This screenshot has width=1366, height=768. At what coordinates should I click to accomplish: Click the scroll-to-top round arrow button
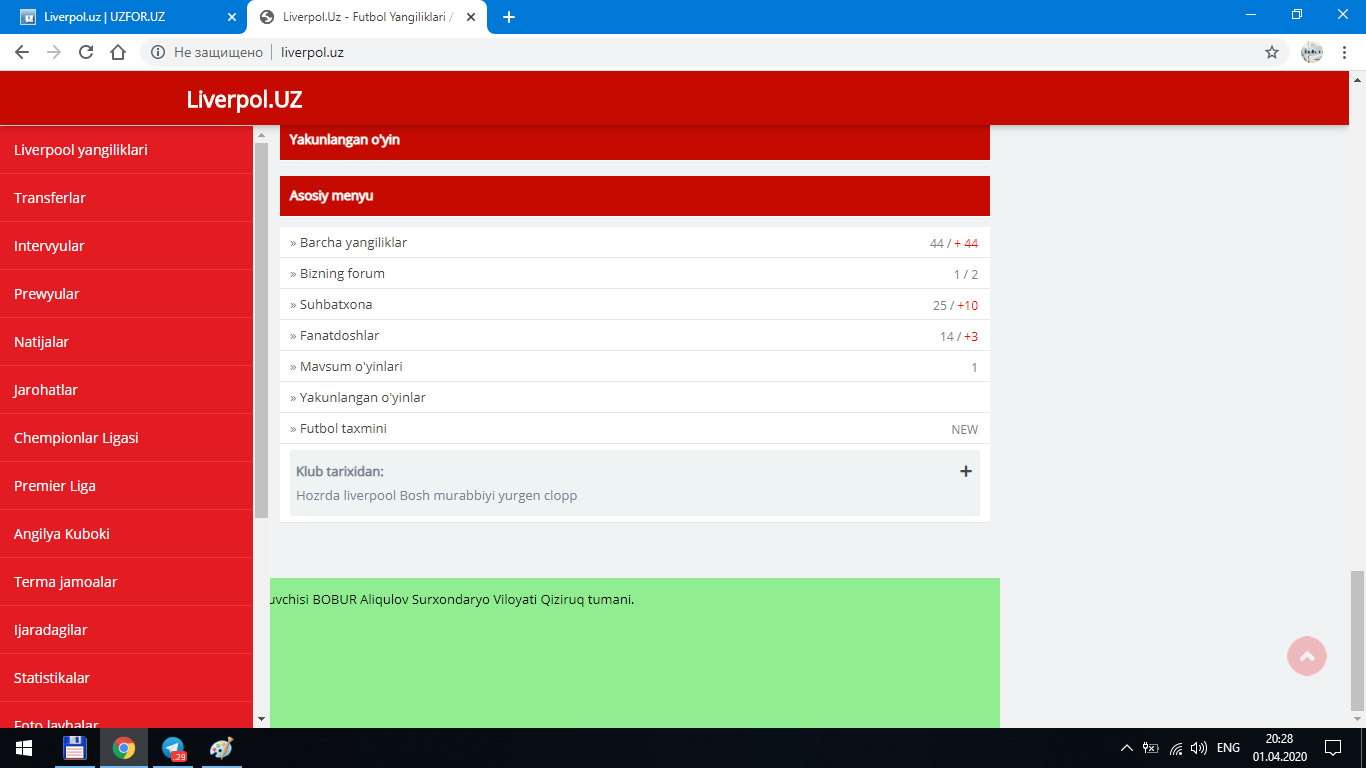(1306, 656)
